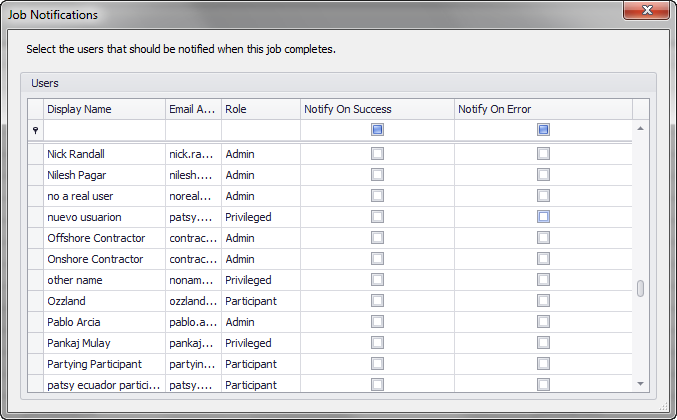Click the nonam... email cell
Screen dimensions: 677x420
point(193,280)
